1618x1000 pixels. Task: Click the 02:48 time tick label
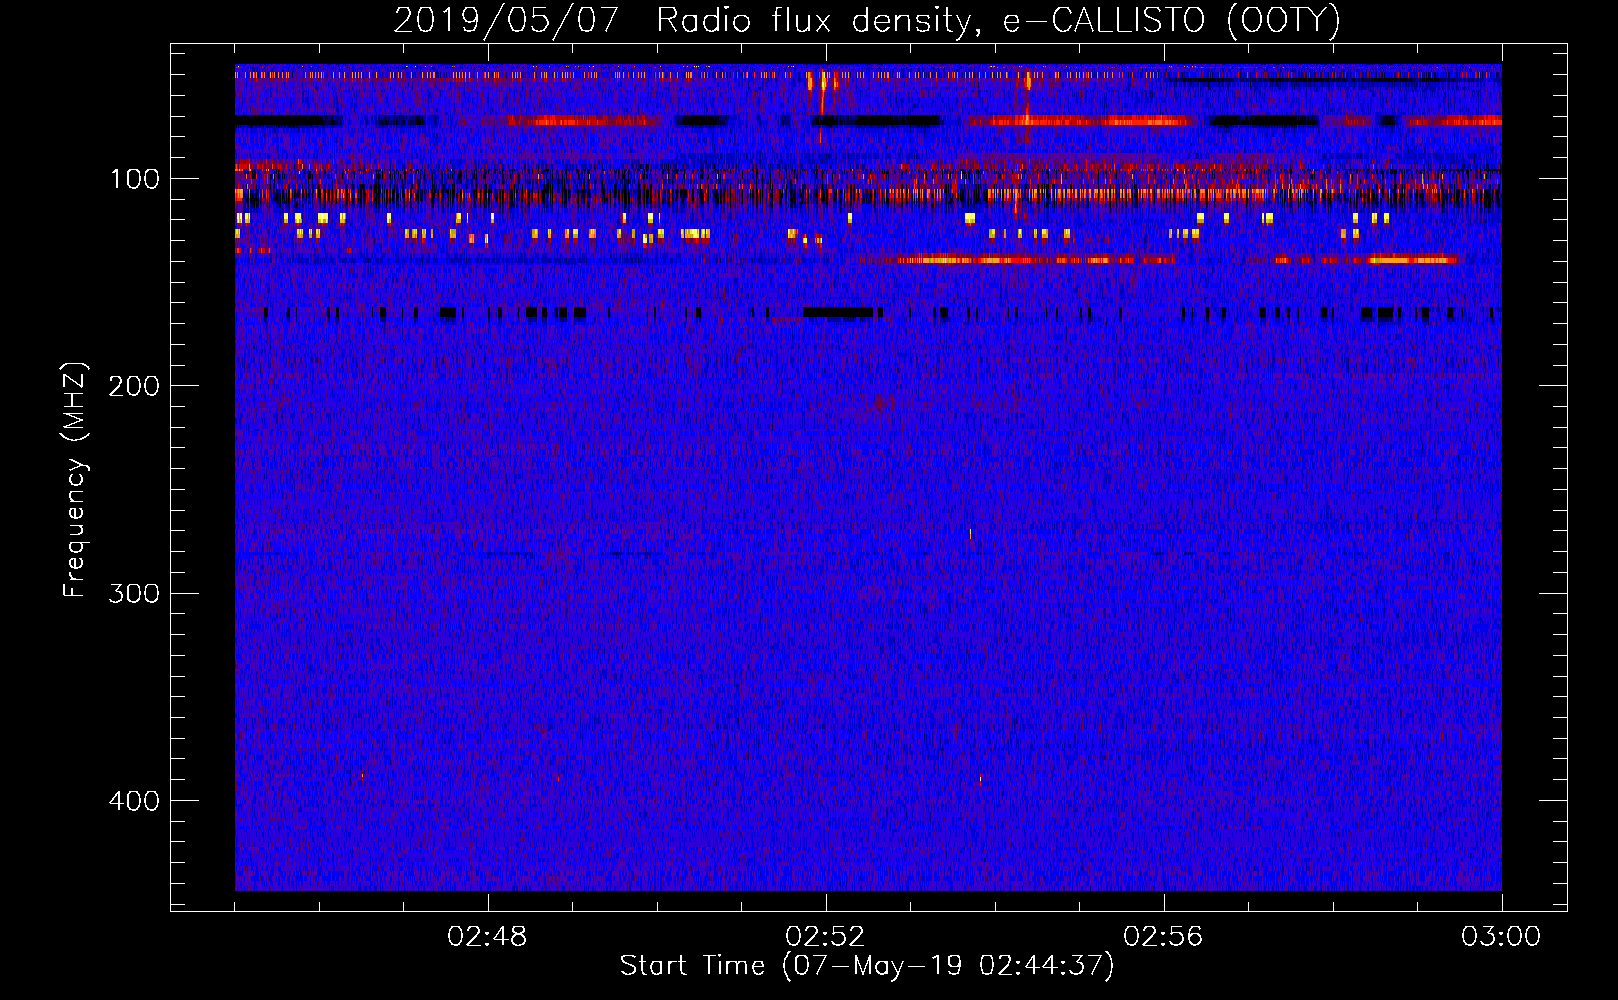pyautogui.click(x=487, y=937)
